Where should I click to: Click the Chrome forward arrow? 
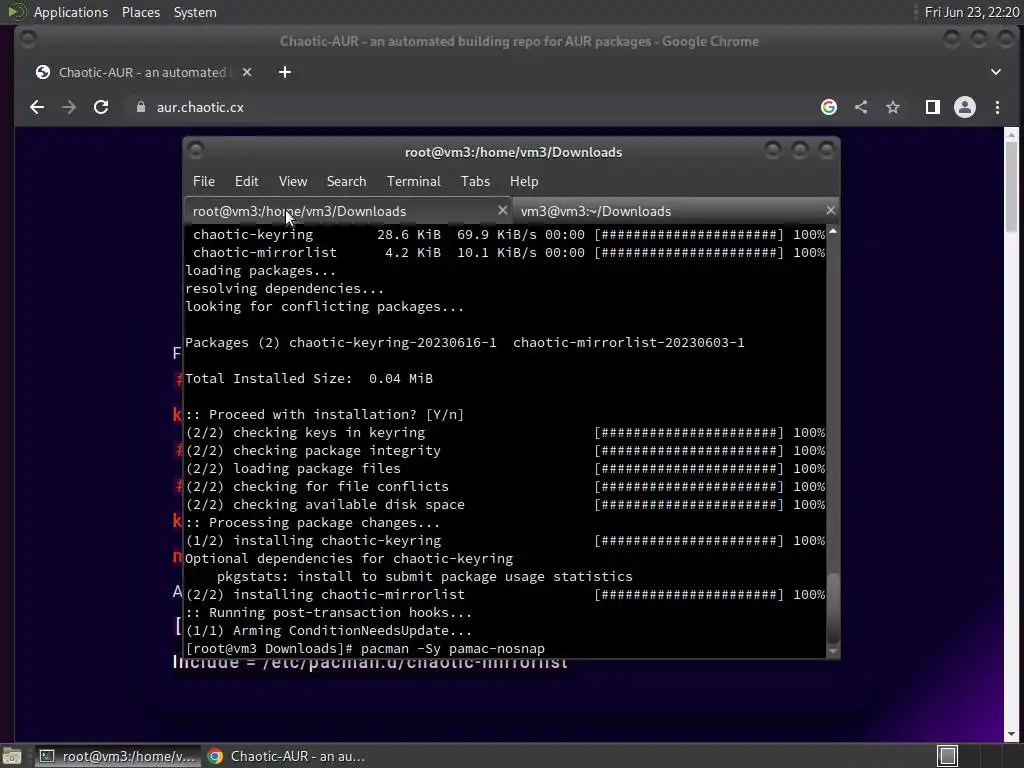(69, 107)
